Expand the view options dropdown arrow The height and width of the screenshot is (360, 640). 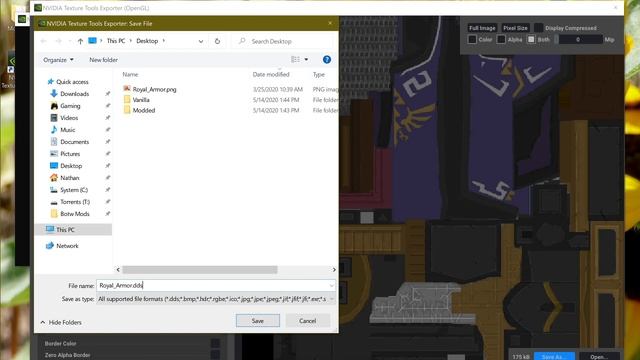[306, 60]
